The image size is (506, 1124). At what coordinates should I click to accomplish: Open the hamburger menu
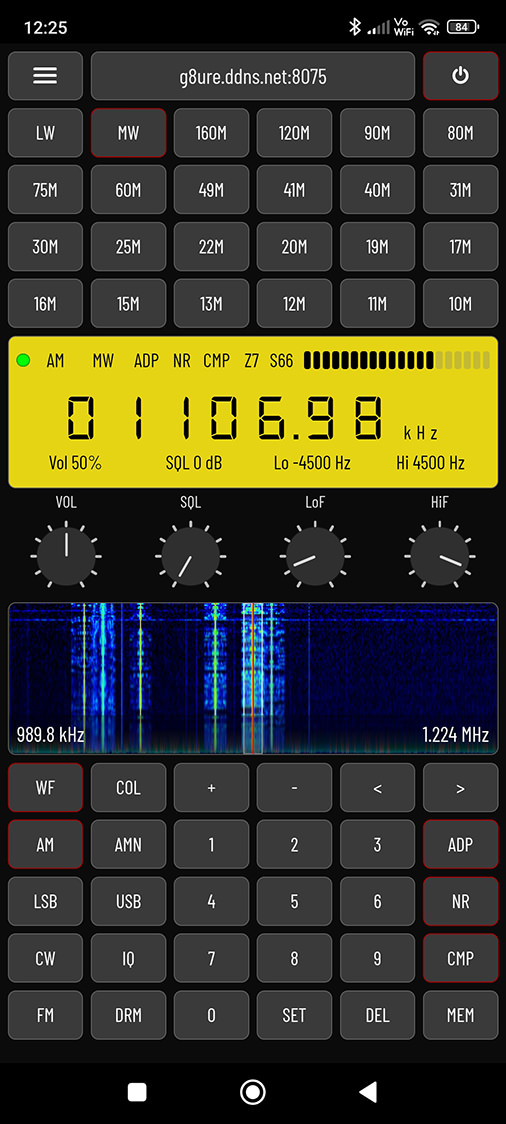click(45, 76)
